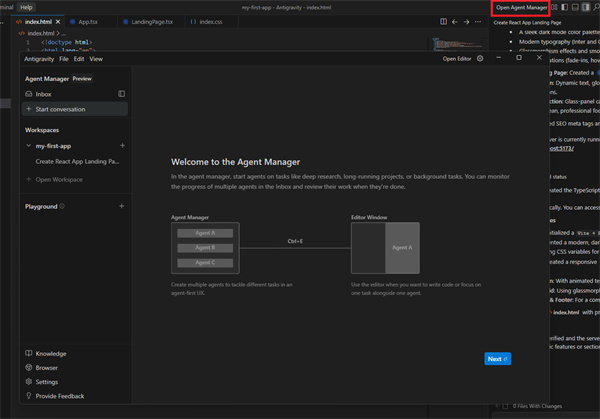
Task: Toggle the editor's right side panel layout
Action: pyautogui.click(x=586, y=7)
